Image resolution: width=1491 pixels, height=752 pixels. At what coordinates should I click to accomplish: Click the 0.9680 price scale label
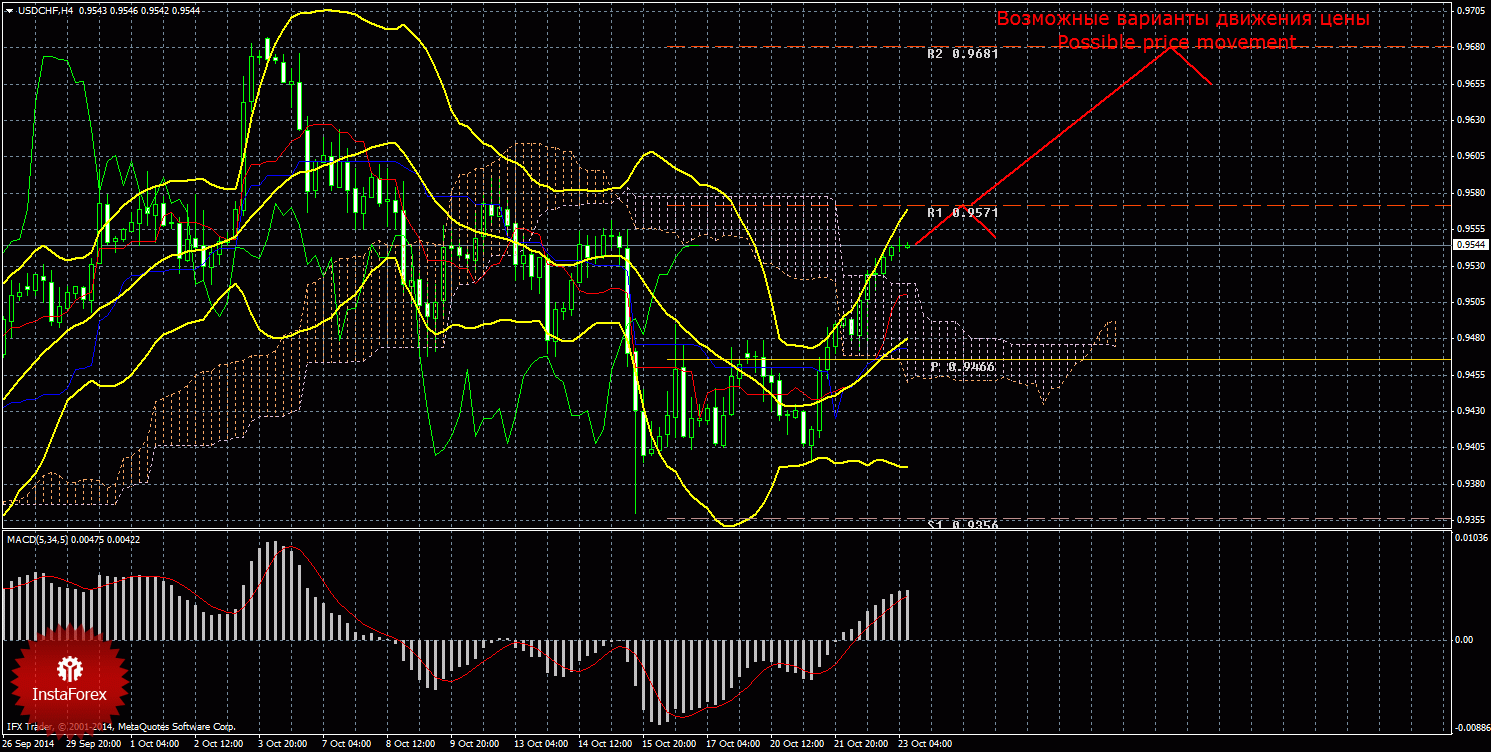pos(1471,47)
